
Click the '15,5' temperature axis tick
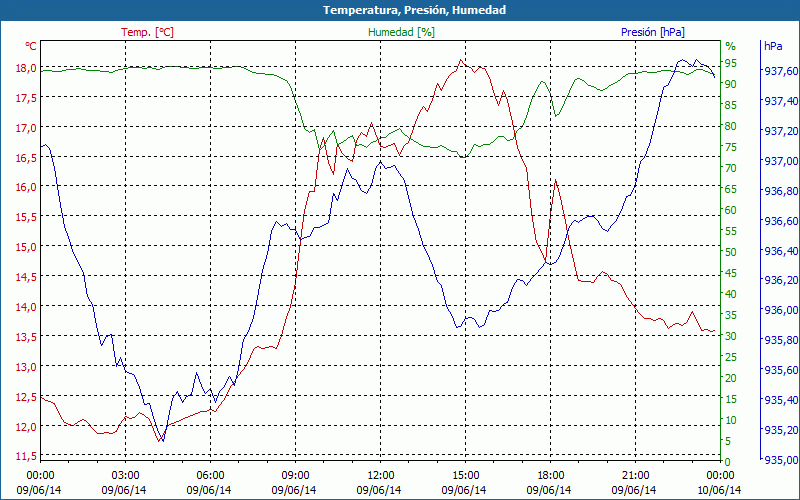point(26,217)
